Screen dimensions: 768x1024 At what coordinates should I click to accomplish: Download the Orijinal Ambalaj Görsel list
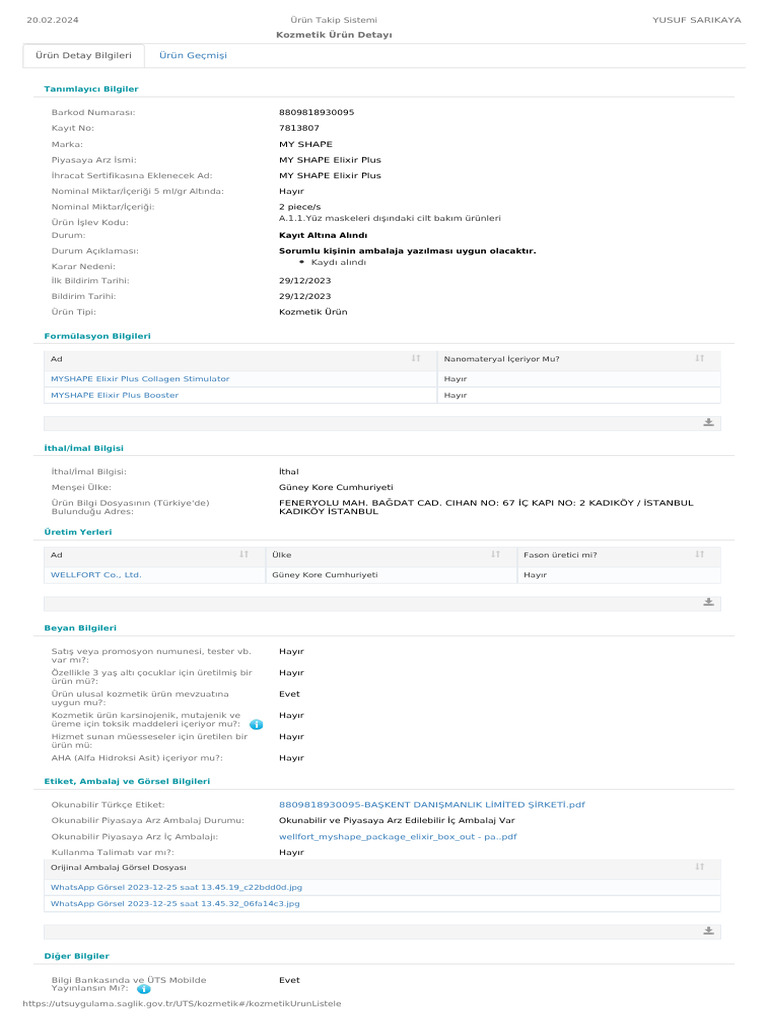pyautogui.click(x=708, y=931)
